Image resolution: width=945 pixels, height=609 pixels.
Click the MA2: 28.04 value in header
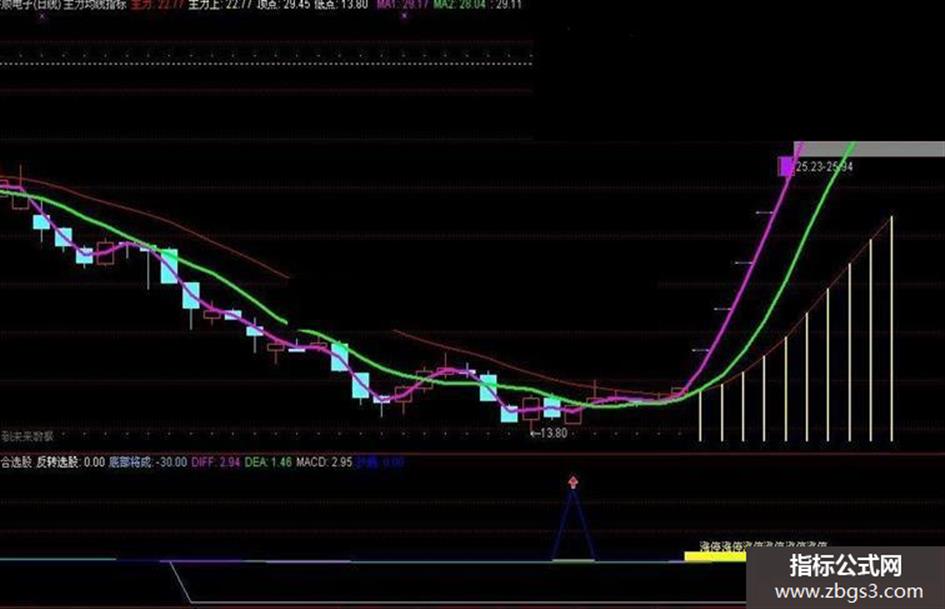coord(460,4)
